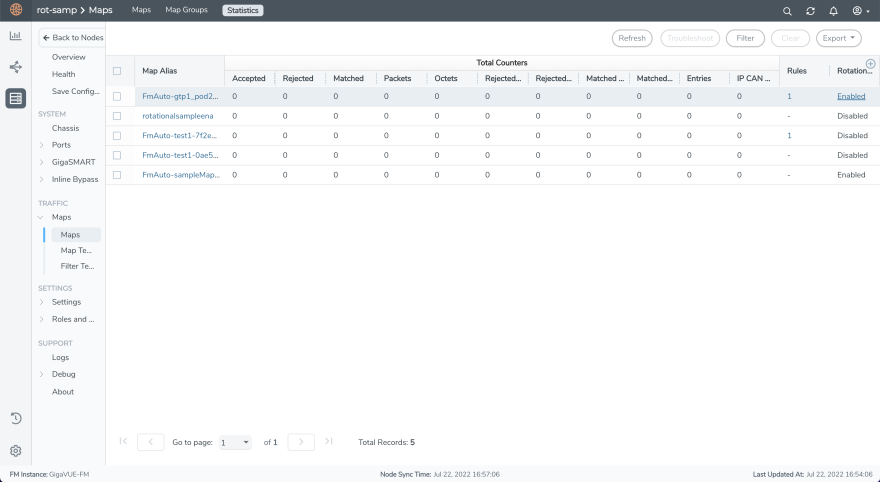Open the Go to page dropdown
The height and width of the screenshot is (482, 880).
[236, 442]
